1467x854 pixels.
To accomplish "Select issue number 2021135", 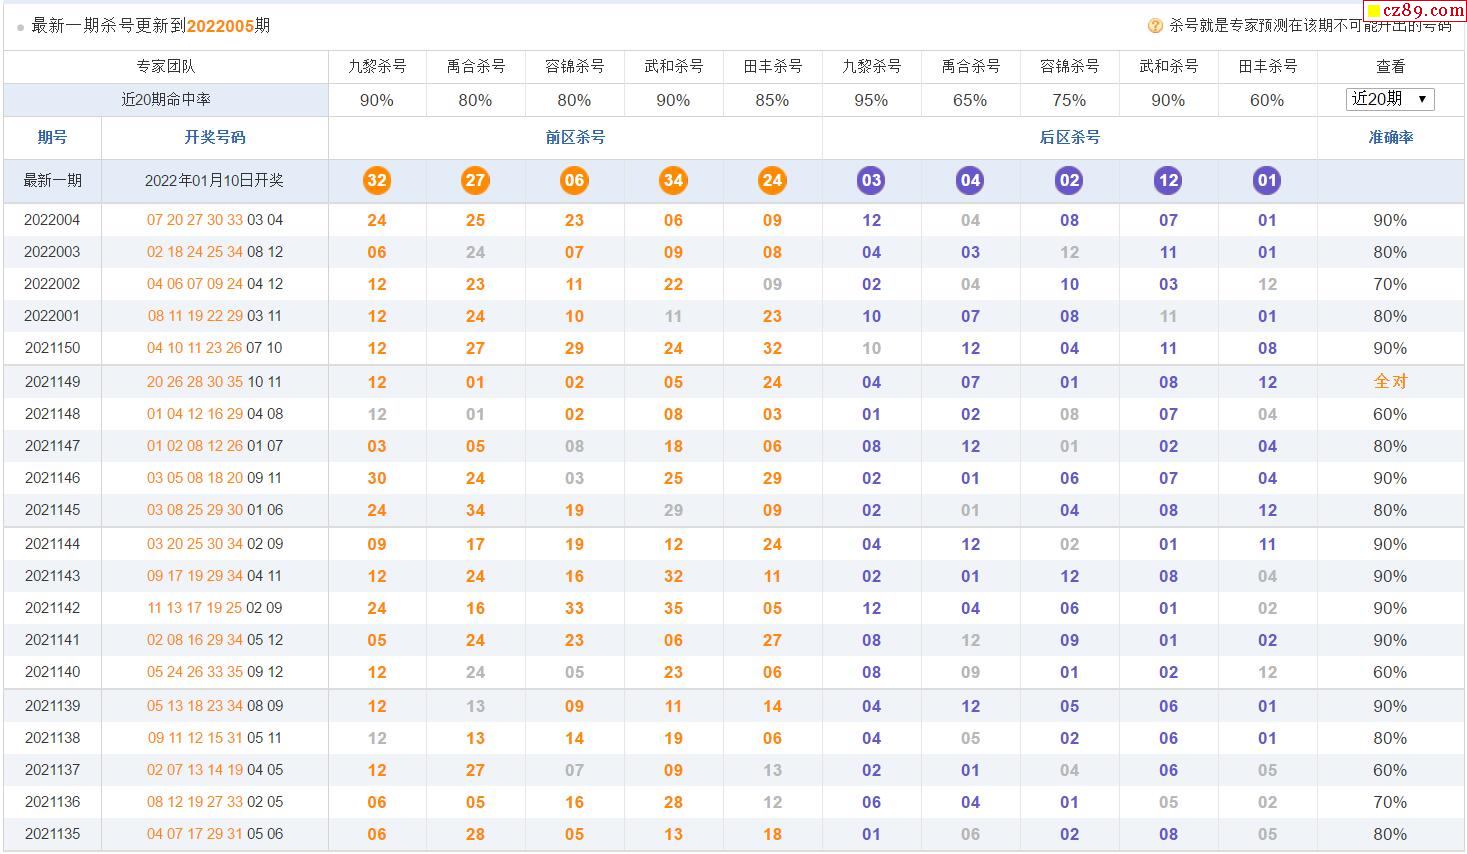I will click(x=52, y=834).
